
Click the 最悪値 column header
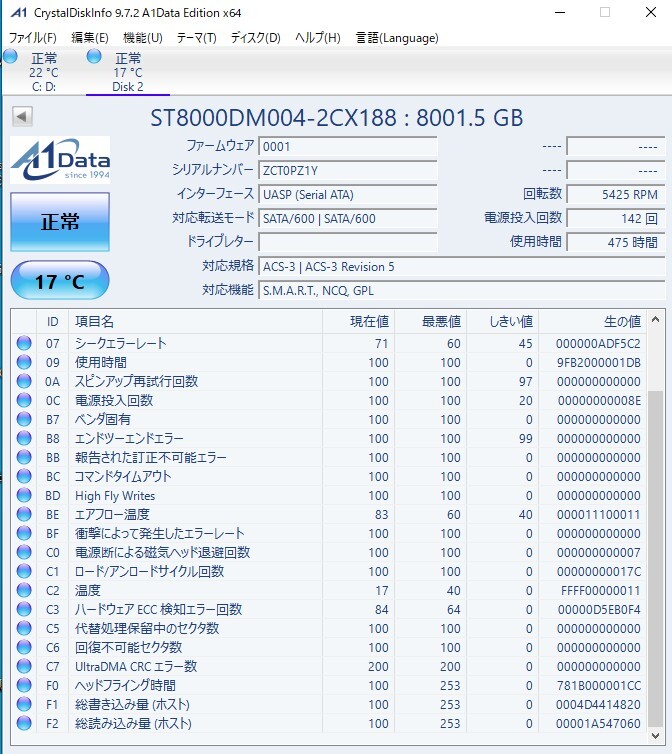point(431,321)
